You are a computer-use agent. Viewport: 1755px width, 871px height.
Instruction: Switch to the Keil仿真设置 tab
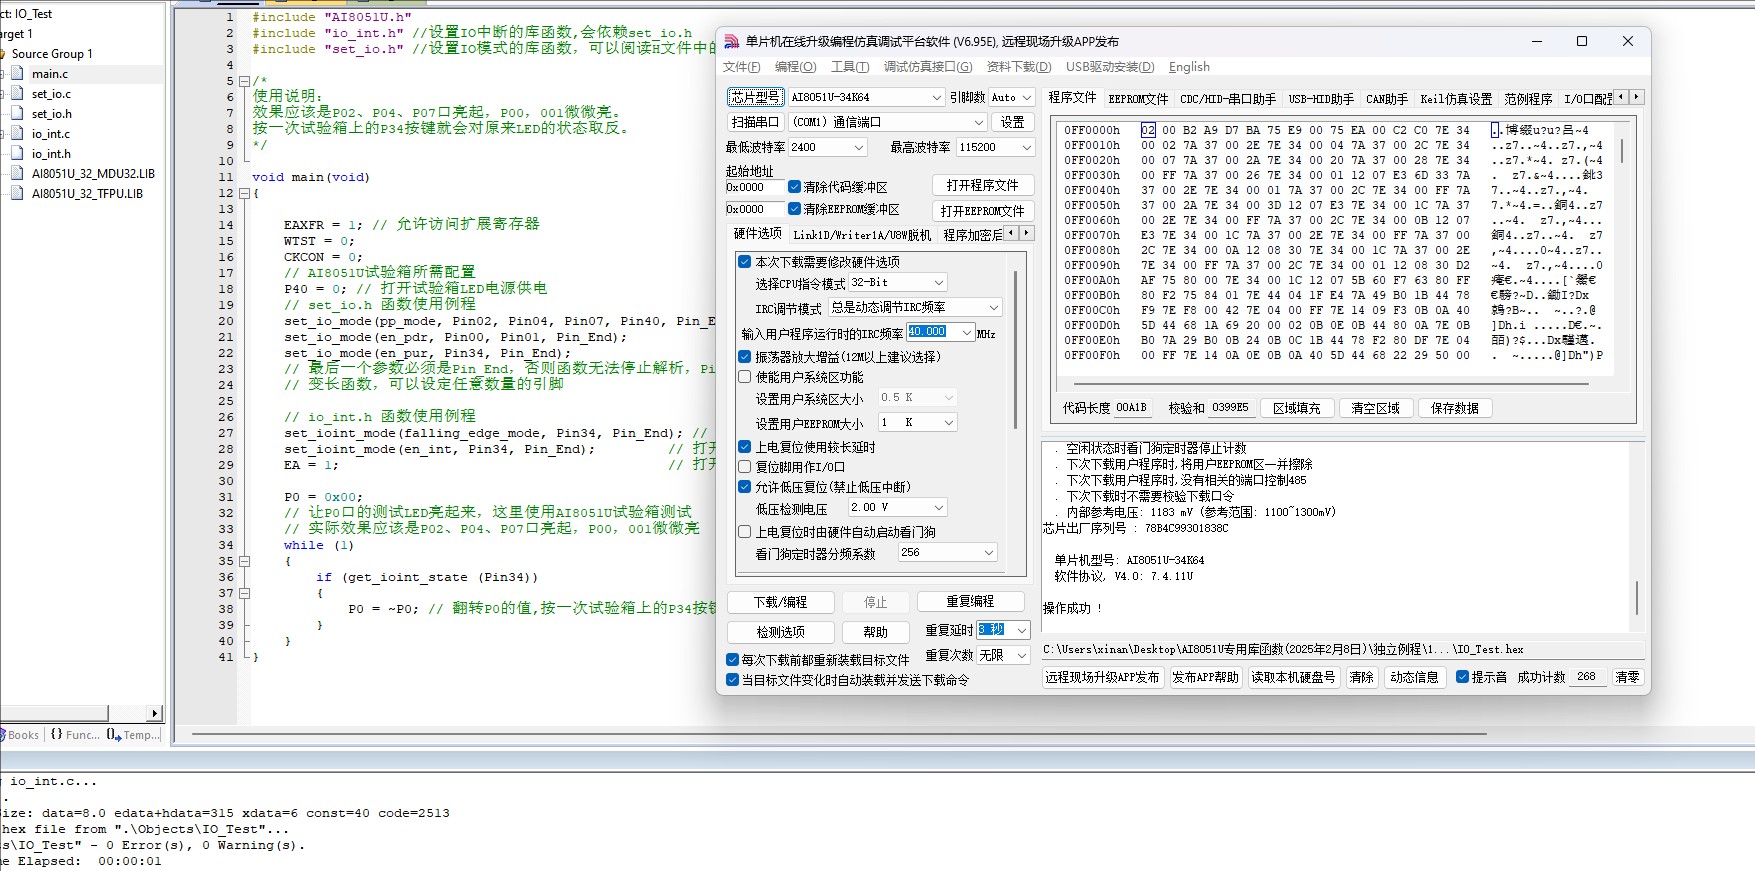click(x=1456, y=98)
